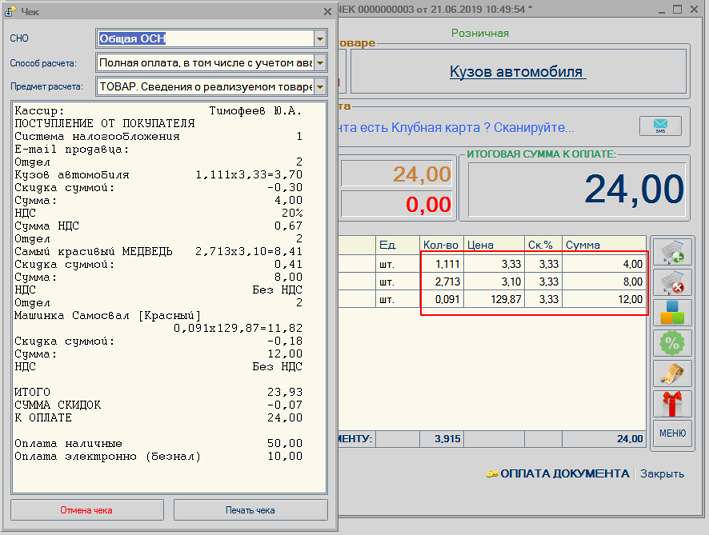Click the orange 24,00 amount field
Viewport: 709px width, 535px height.
[397, 174]
